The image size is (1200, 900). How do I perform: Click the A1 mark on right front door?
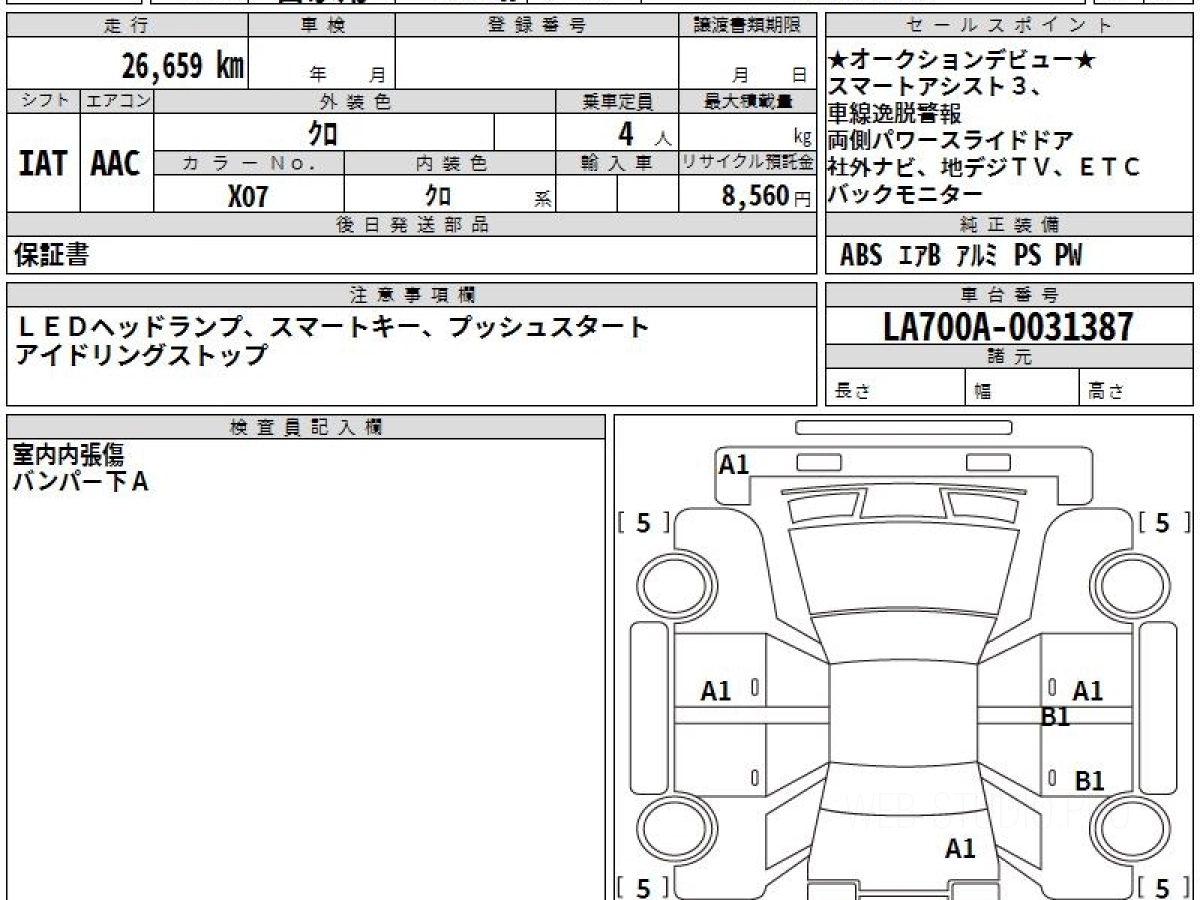(x=1087, y=690)
